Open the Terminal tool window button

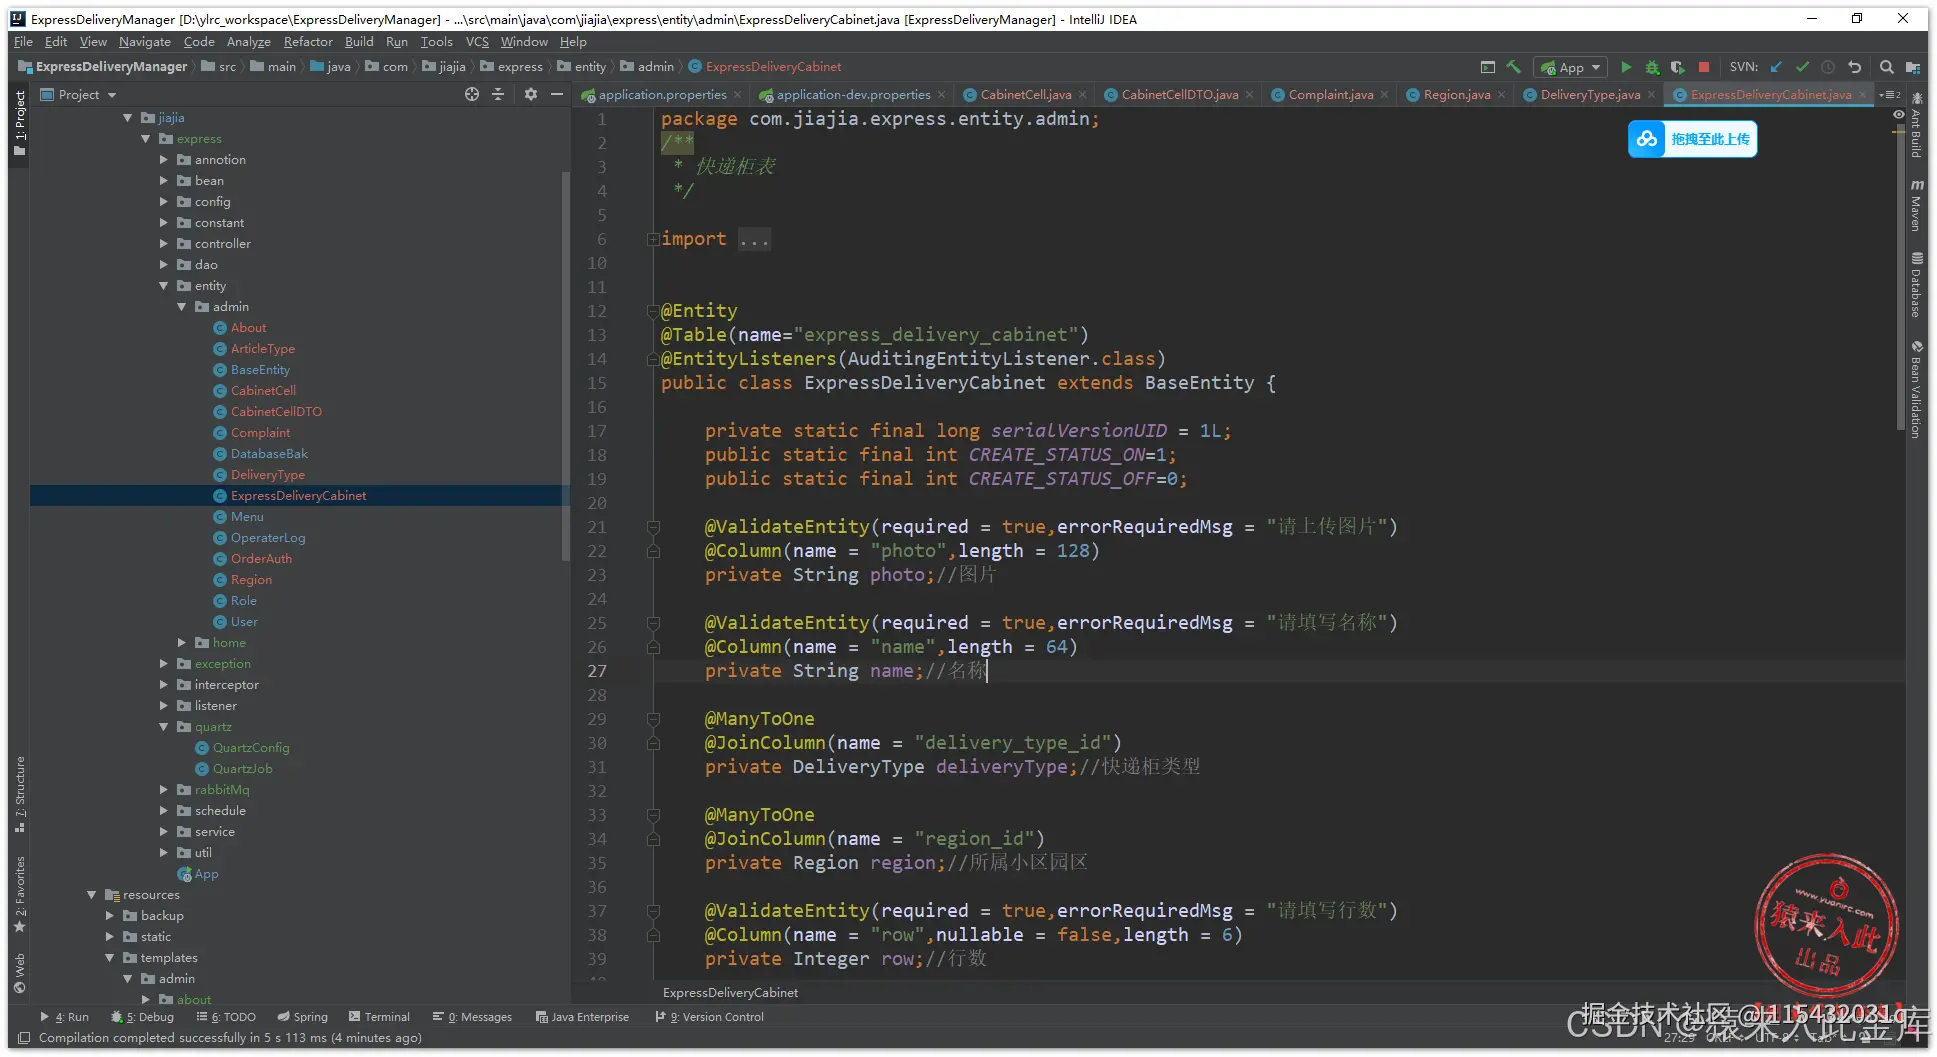point(379,1017)
